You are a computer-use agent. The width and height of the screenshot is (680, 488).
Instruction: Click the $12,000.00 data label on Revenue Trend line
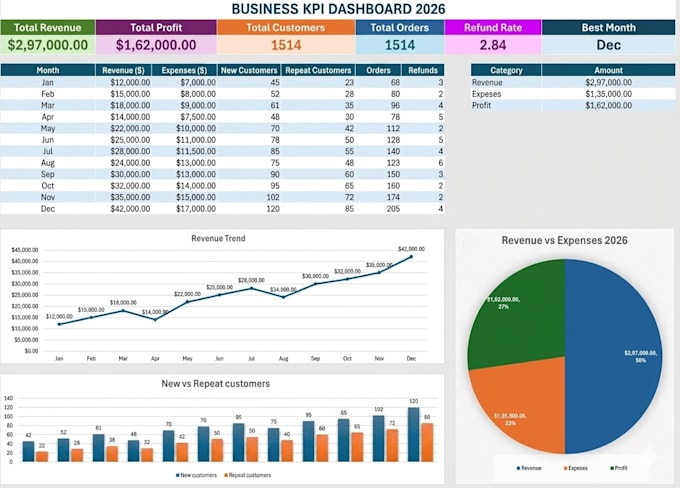pyautogui.click(x=59, y=317)
